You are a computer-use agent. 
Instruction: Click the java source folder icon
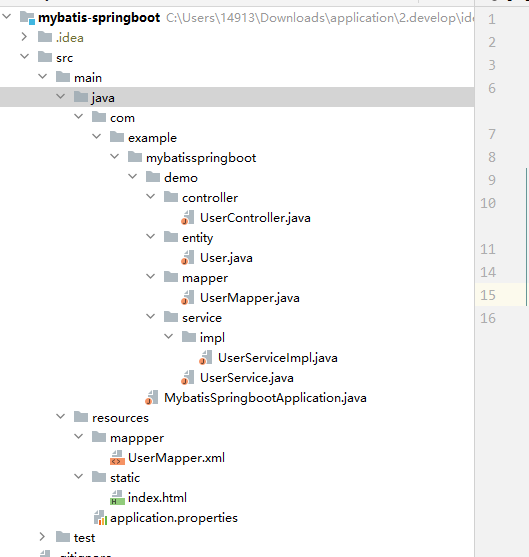(x=81, y=97)
